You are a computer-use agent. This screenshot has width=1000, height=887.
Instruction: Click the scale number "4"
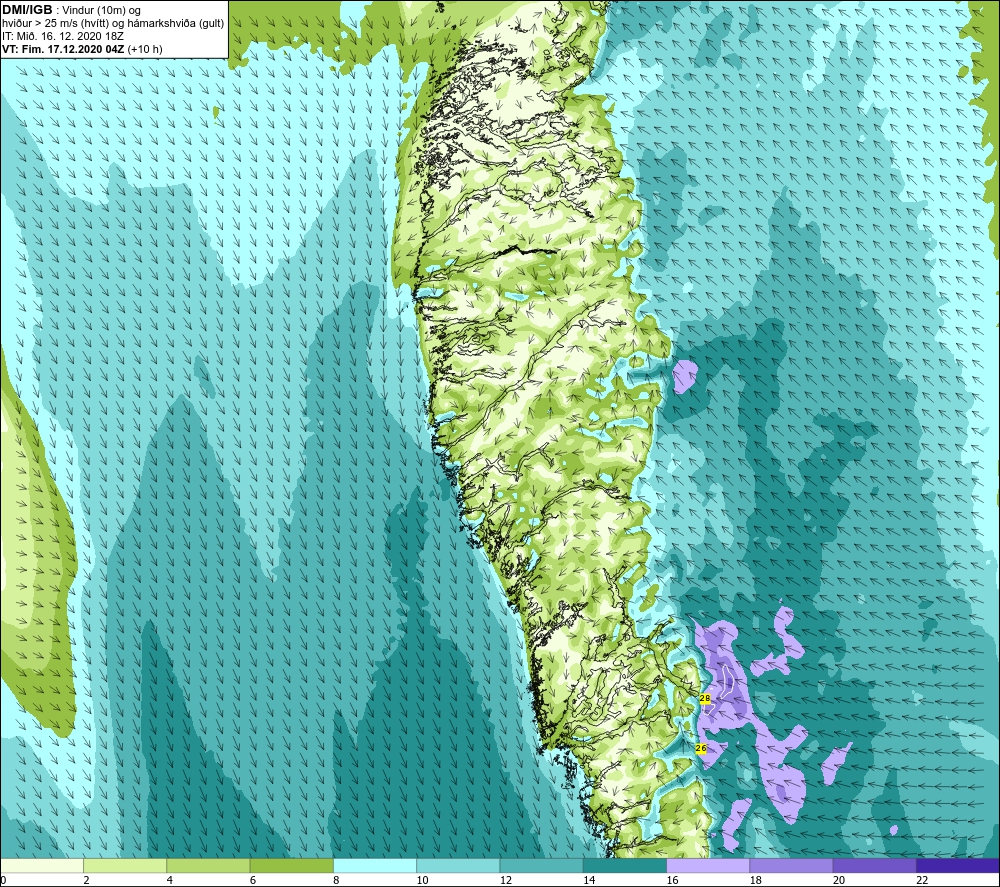pyautogui.click(x=169, y=881)
